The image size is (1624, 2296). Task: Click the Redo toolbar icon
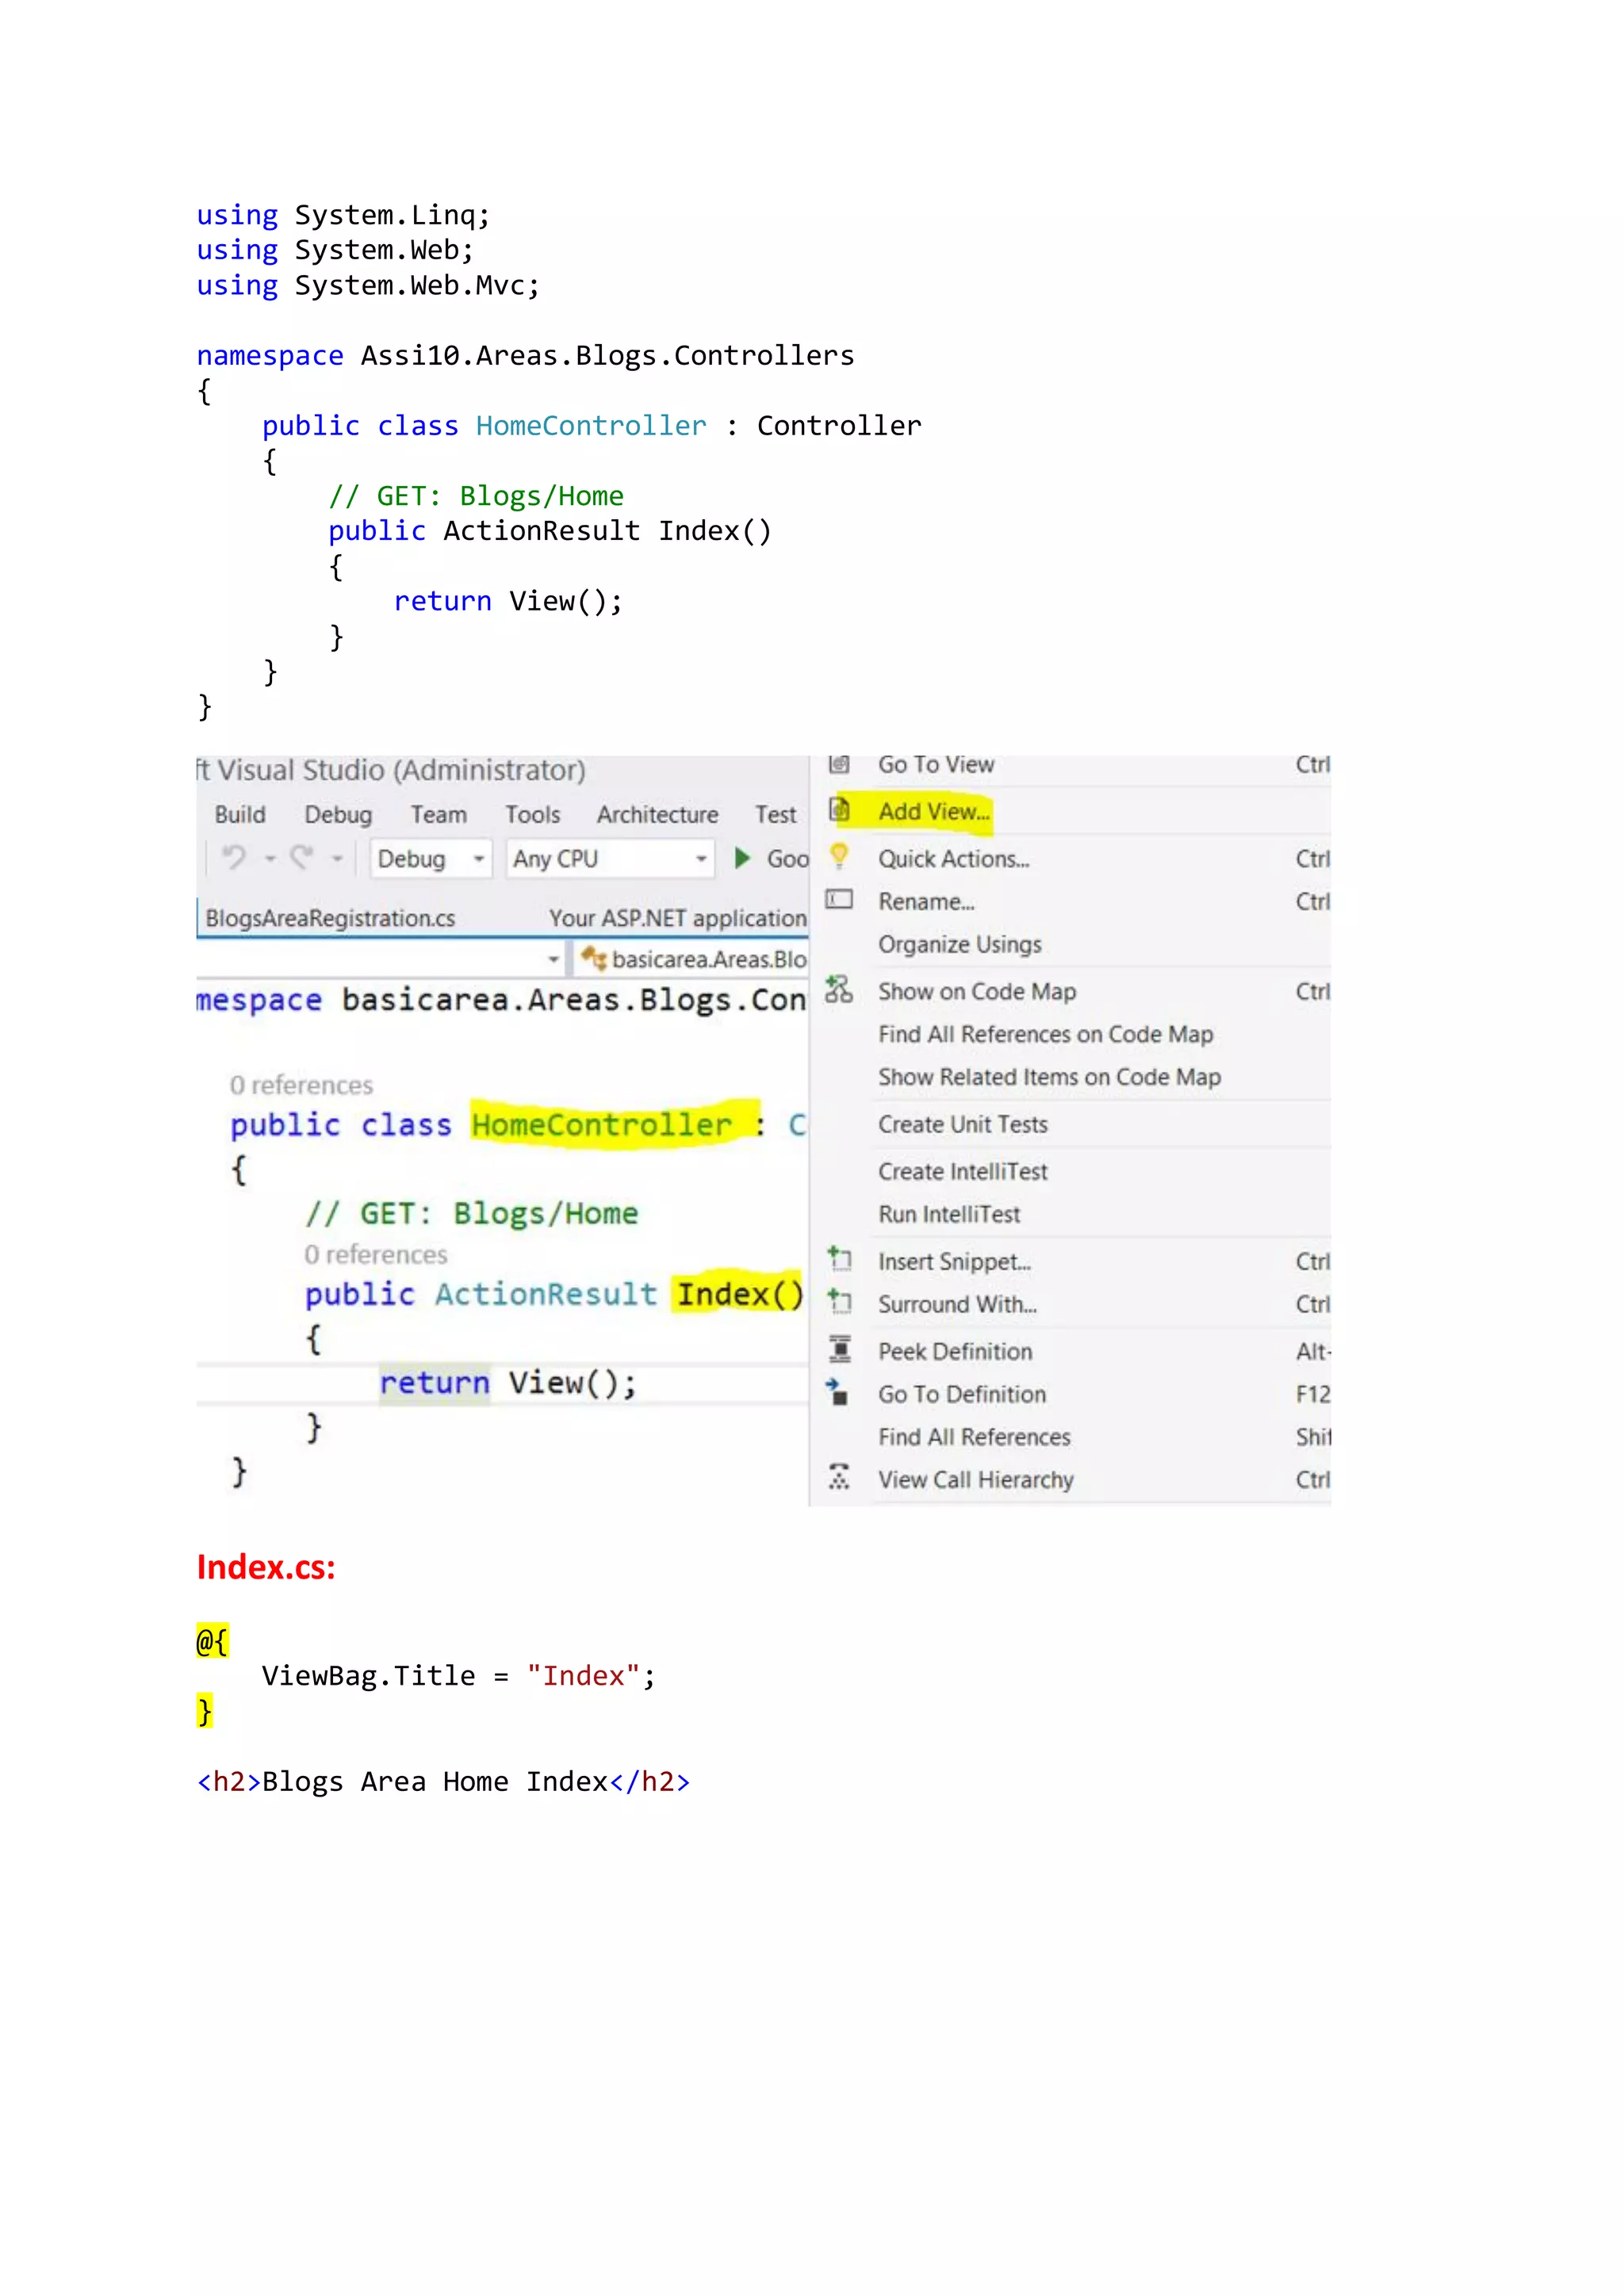pos(301,857)
